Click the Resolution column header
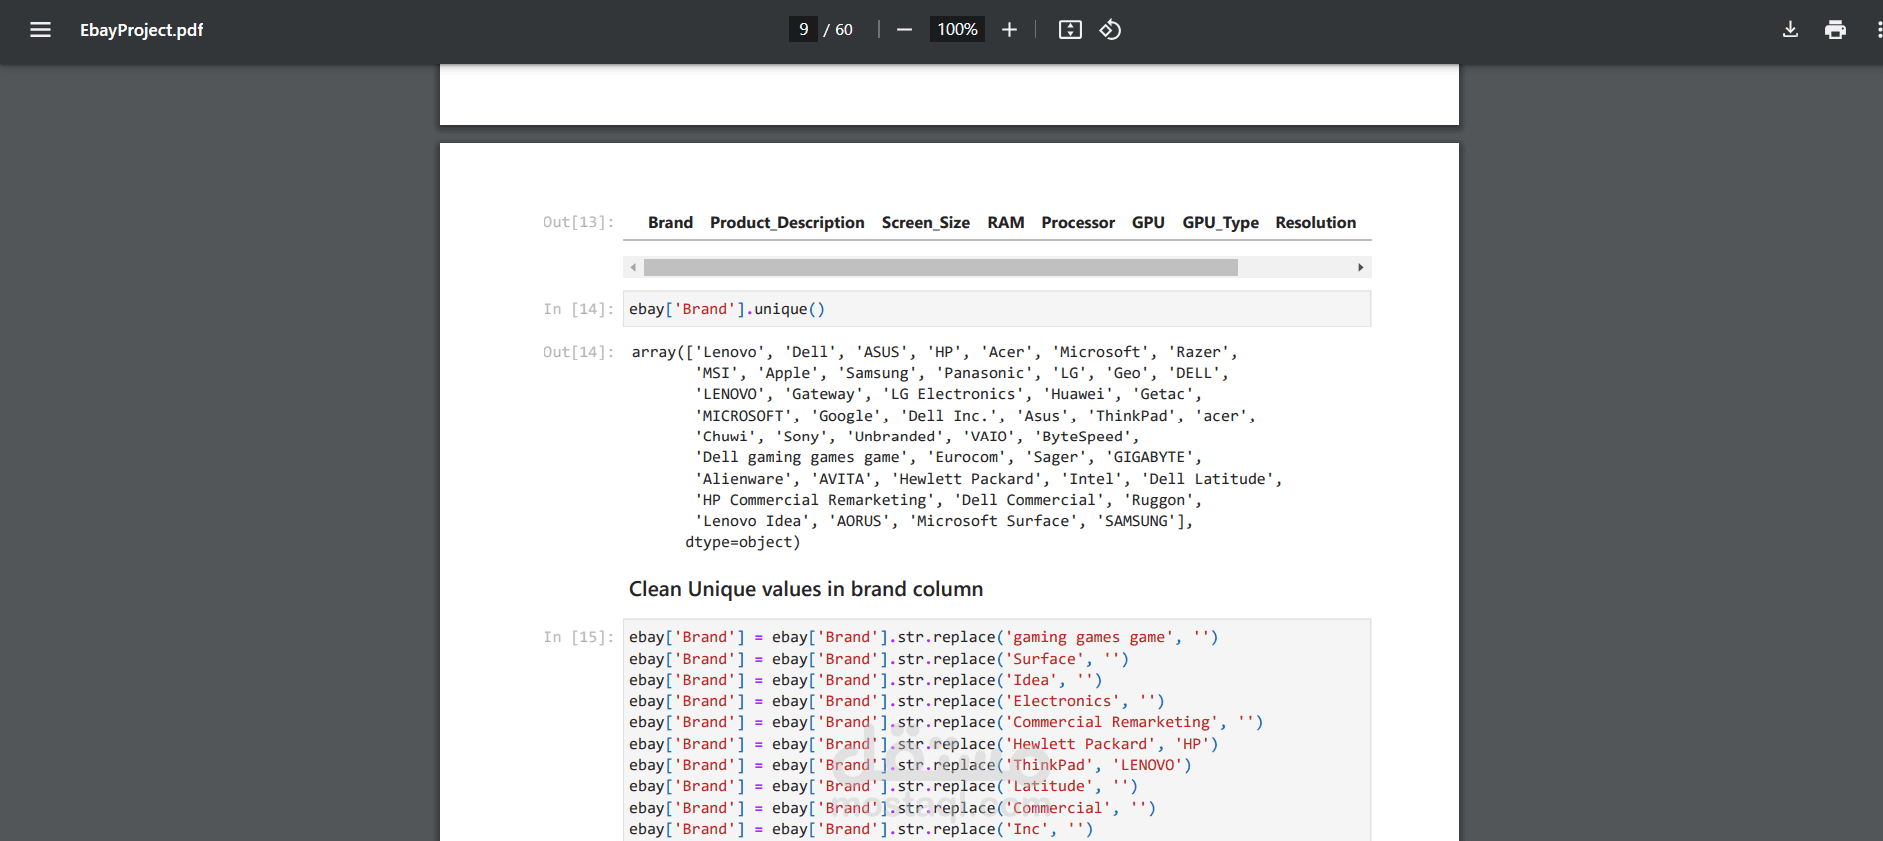1883x841 pixels. (1316, 222)
